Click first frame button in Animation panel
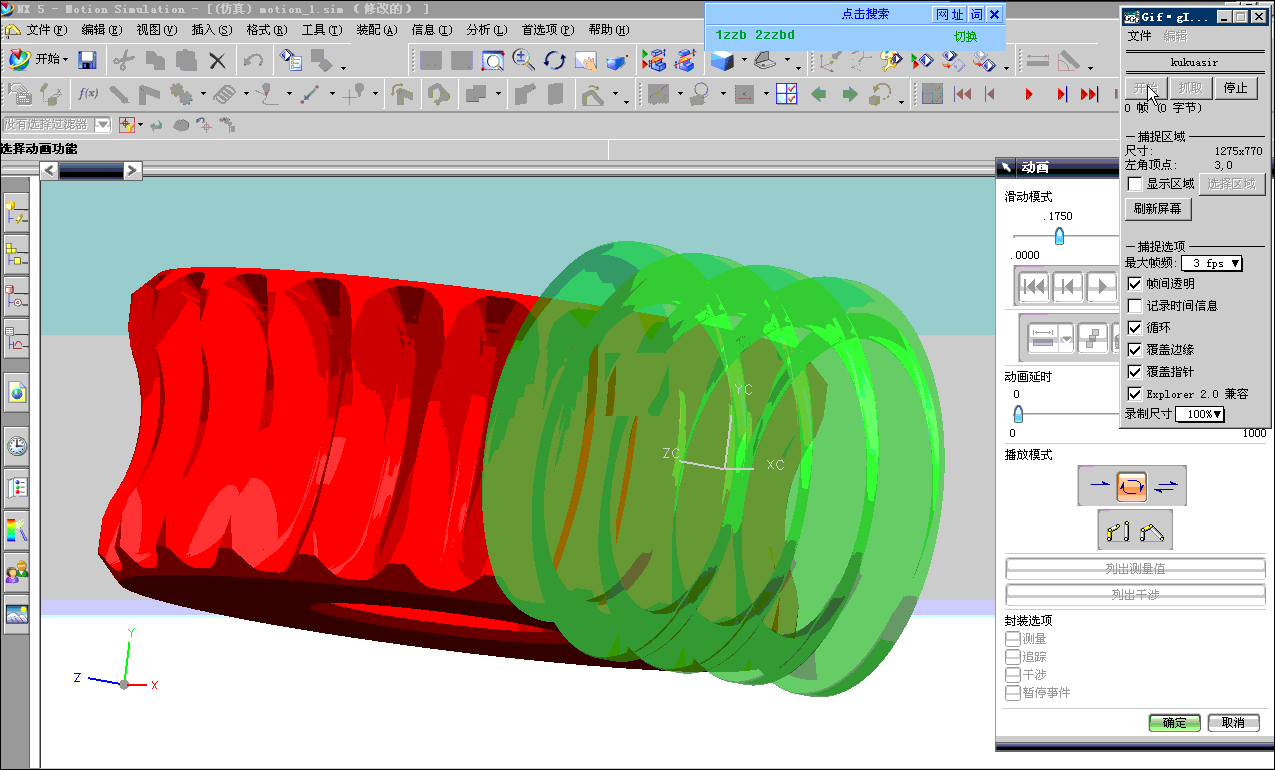This screenshot has width=1275, height=770. tap(1034, 287)
